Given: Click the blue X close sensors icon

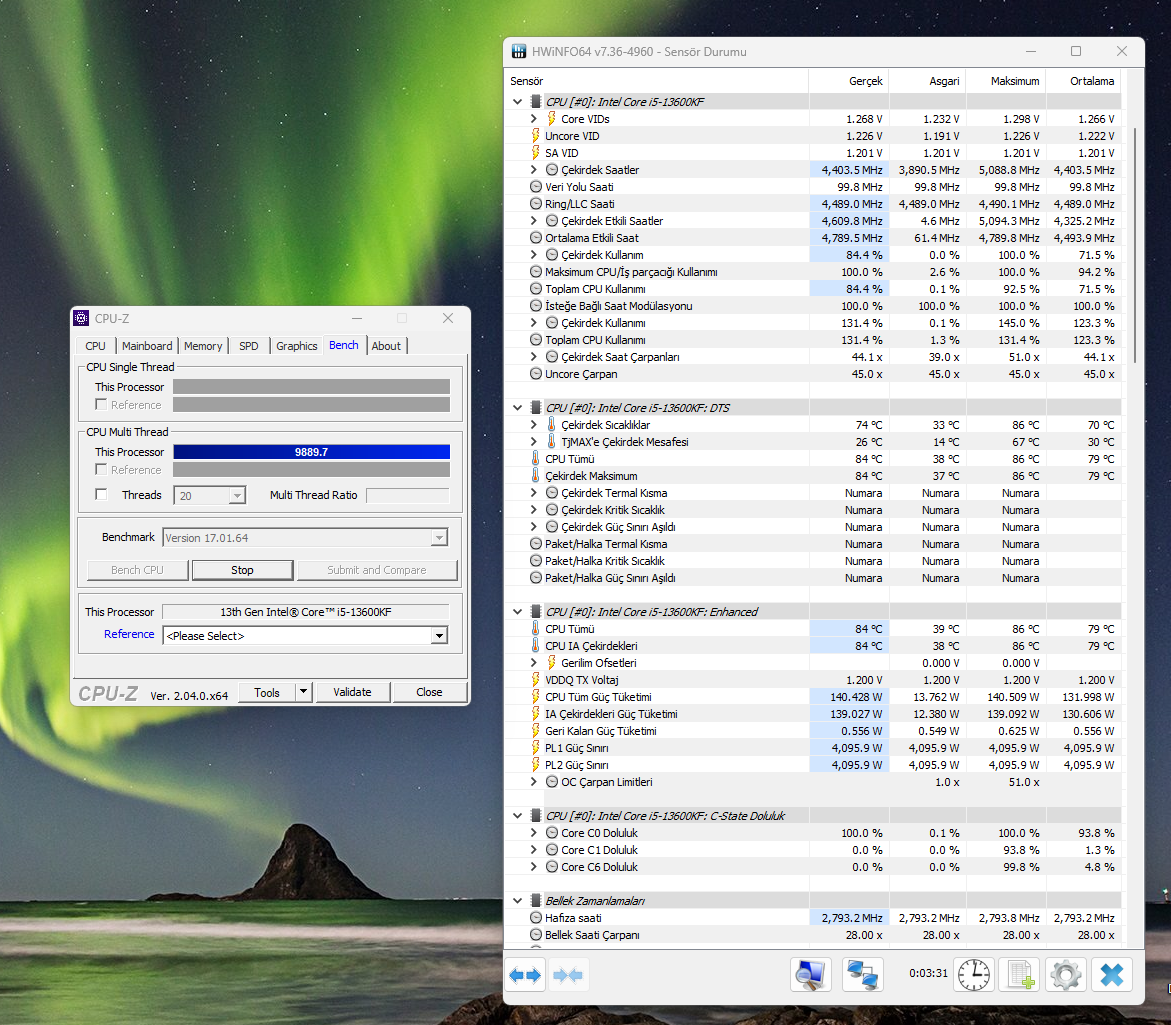Looking at the screenshot, I should [x=1112, y=975].
